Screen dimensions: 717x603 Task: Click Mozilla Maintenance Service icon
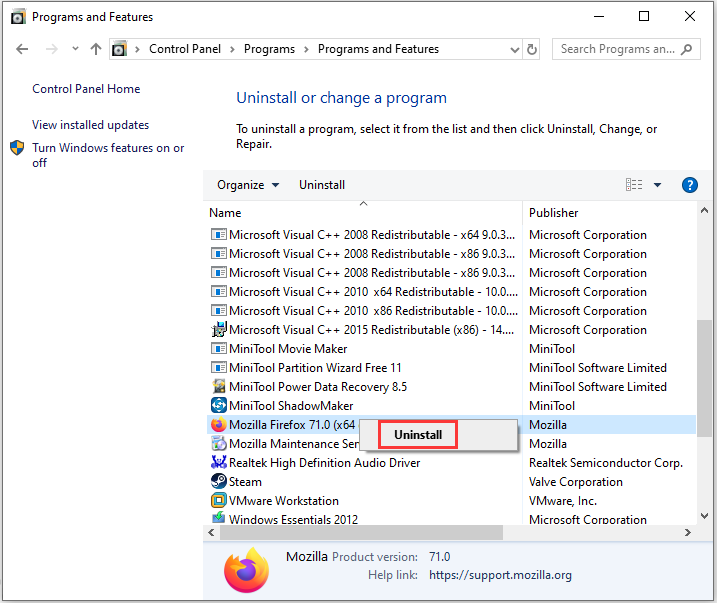click(219, 443)
